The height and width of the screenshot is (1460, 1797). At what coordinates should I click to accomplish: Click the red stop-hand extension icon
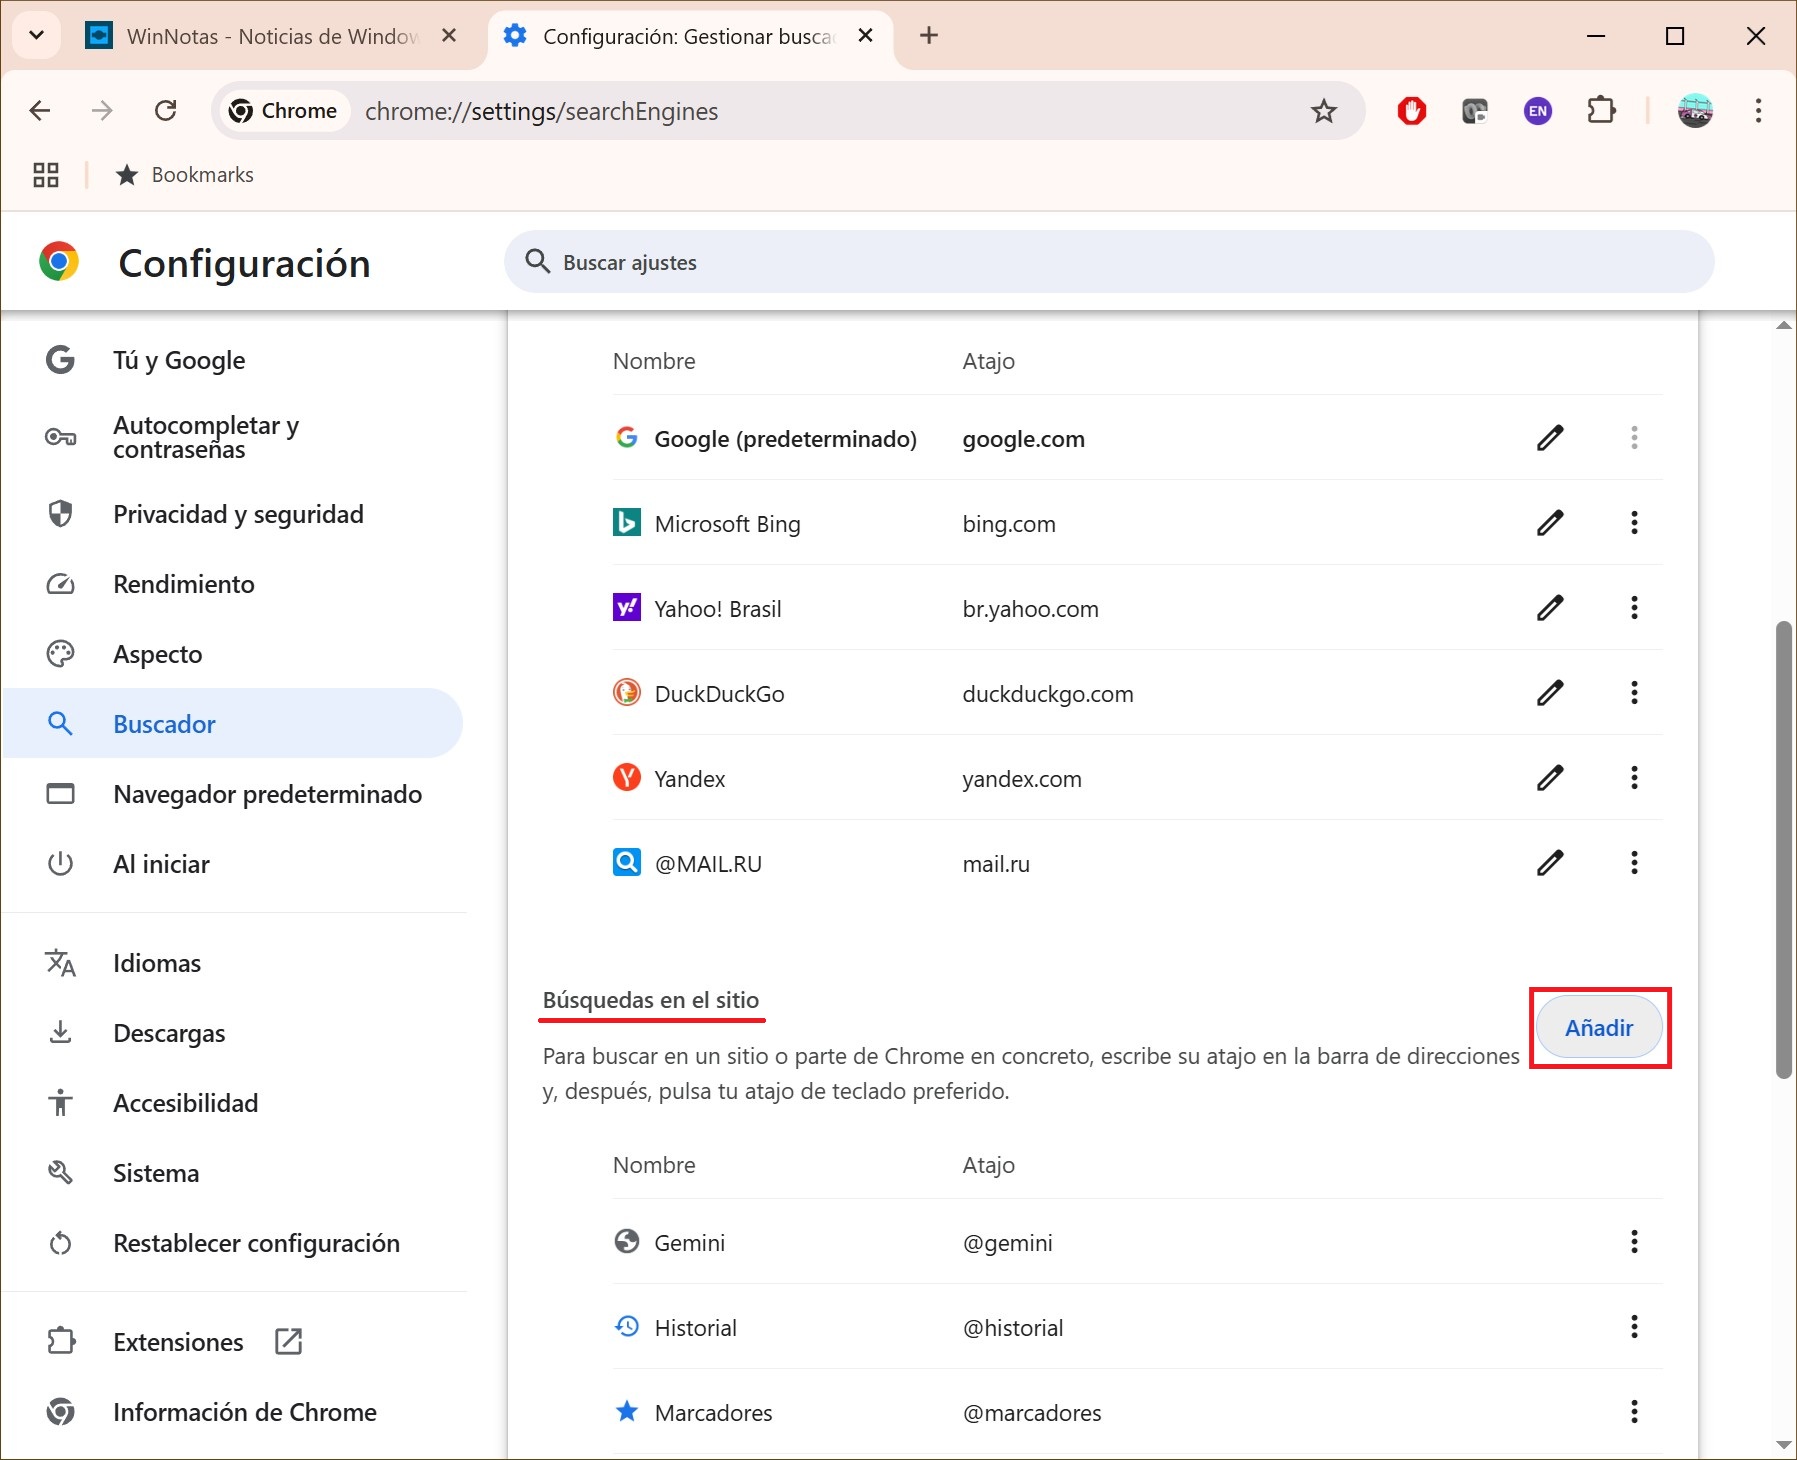(1412, 111)
